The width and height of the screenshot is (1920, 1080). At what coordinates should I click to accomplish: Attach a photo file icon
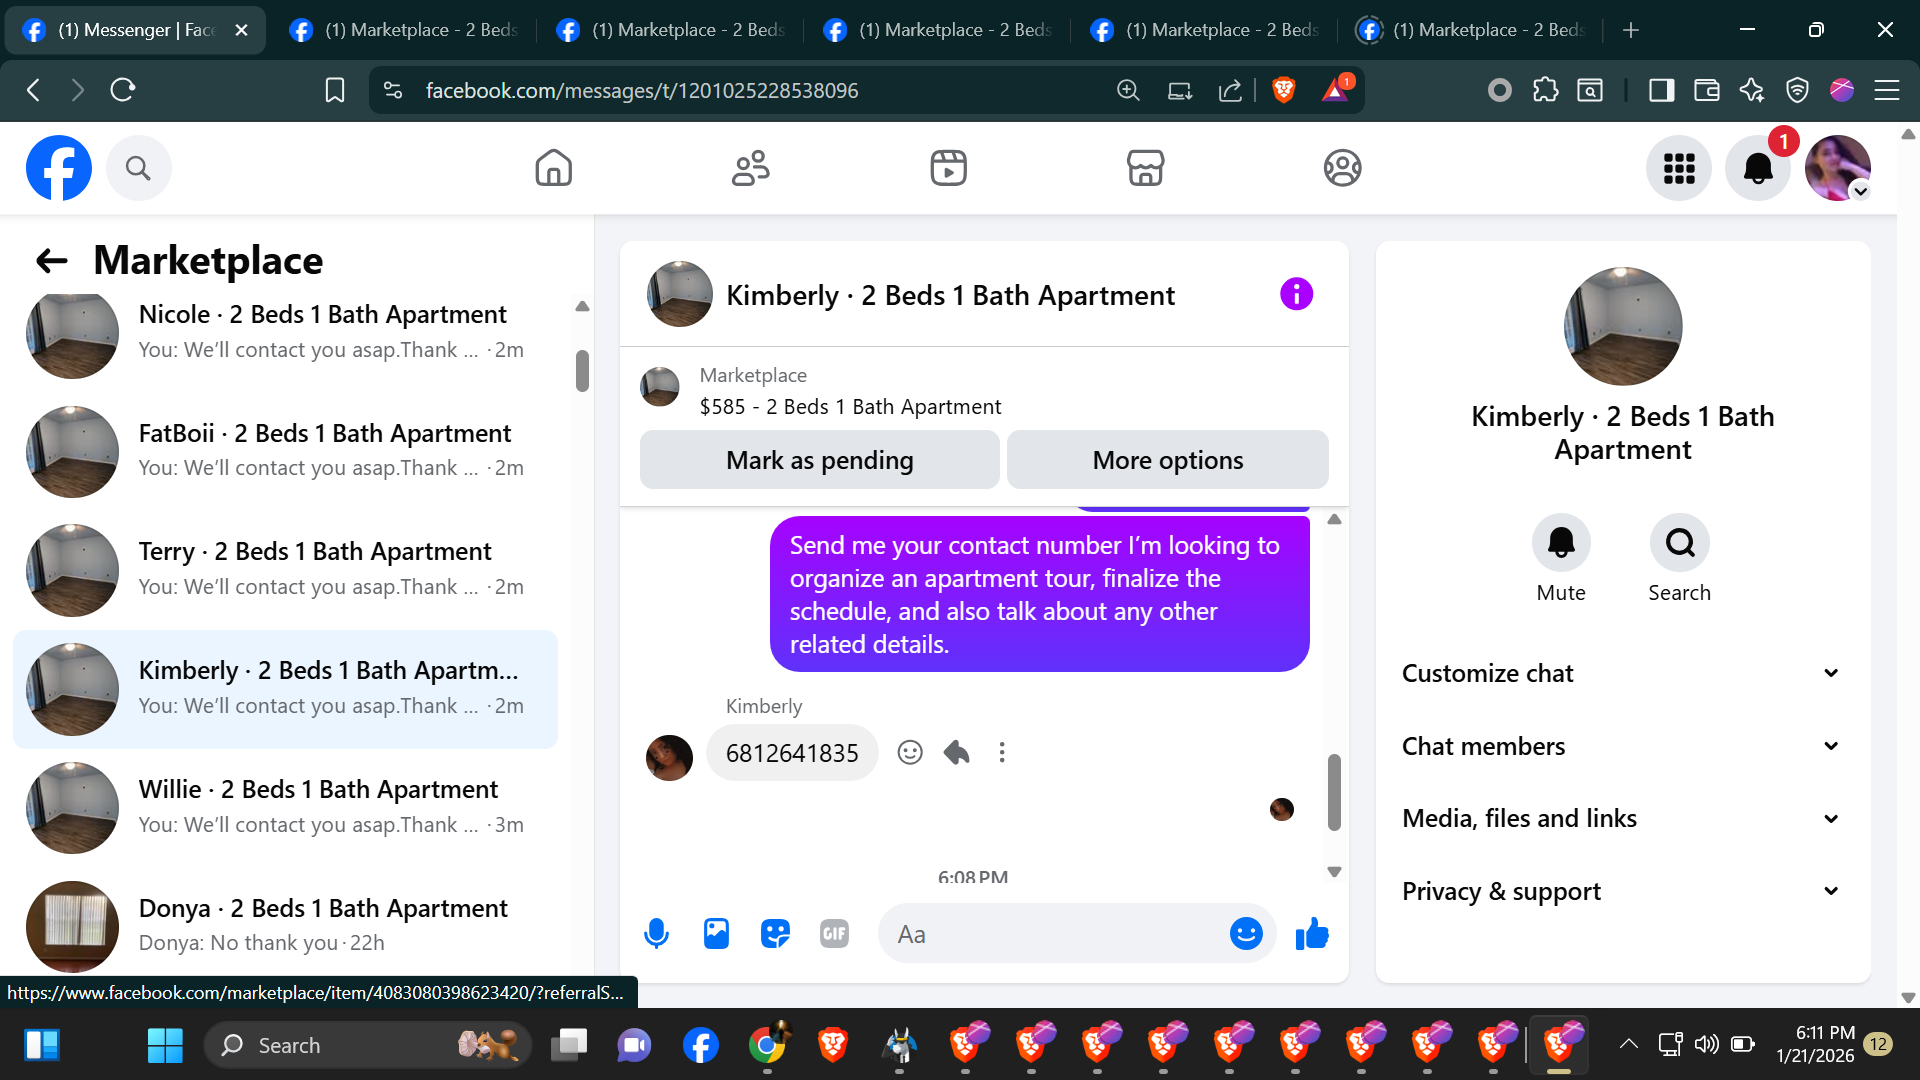pyautogui.click(x=716, y=934)
